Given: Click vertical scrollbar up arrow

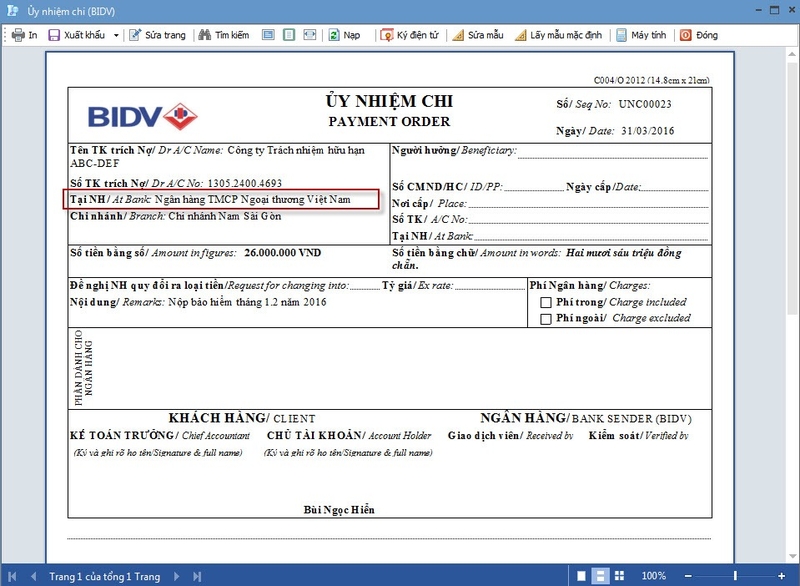Looking at the screenshot, I should 792,54.
